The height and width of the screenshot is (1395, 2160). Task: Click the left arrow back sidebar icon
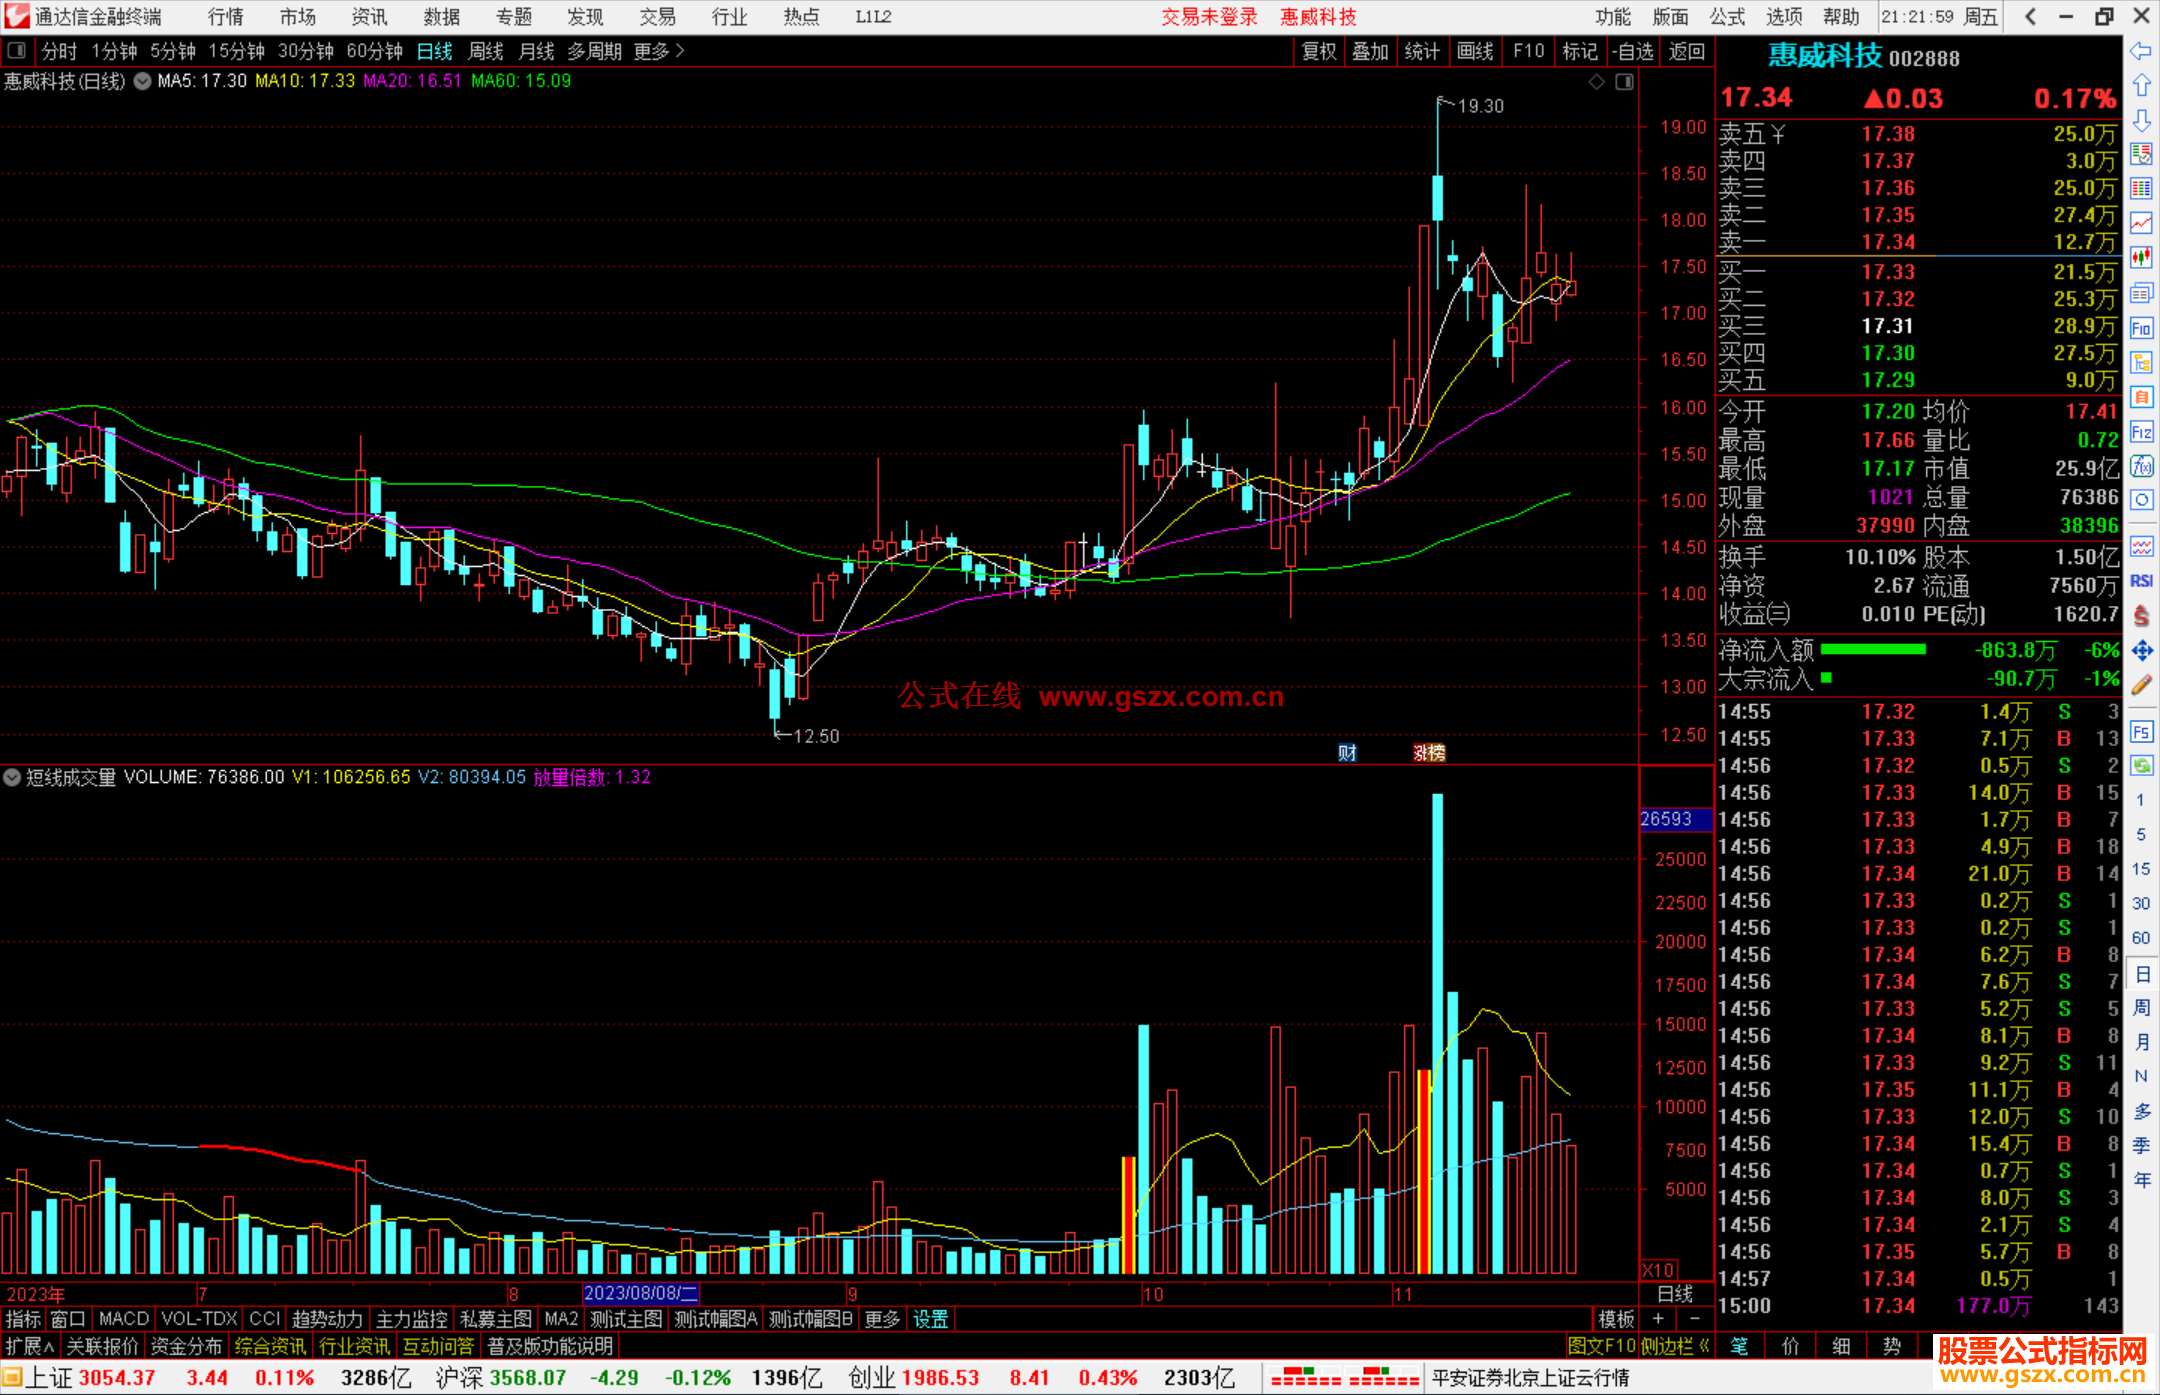pyautogui.click(x=2141, y=51)
